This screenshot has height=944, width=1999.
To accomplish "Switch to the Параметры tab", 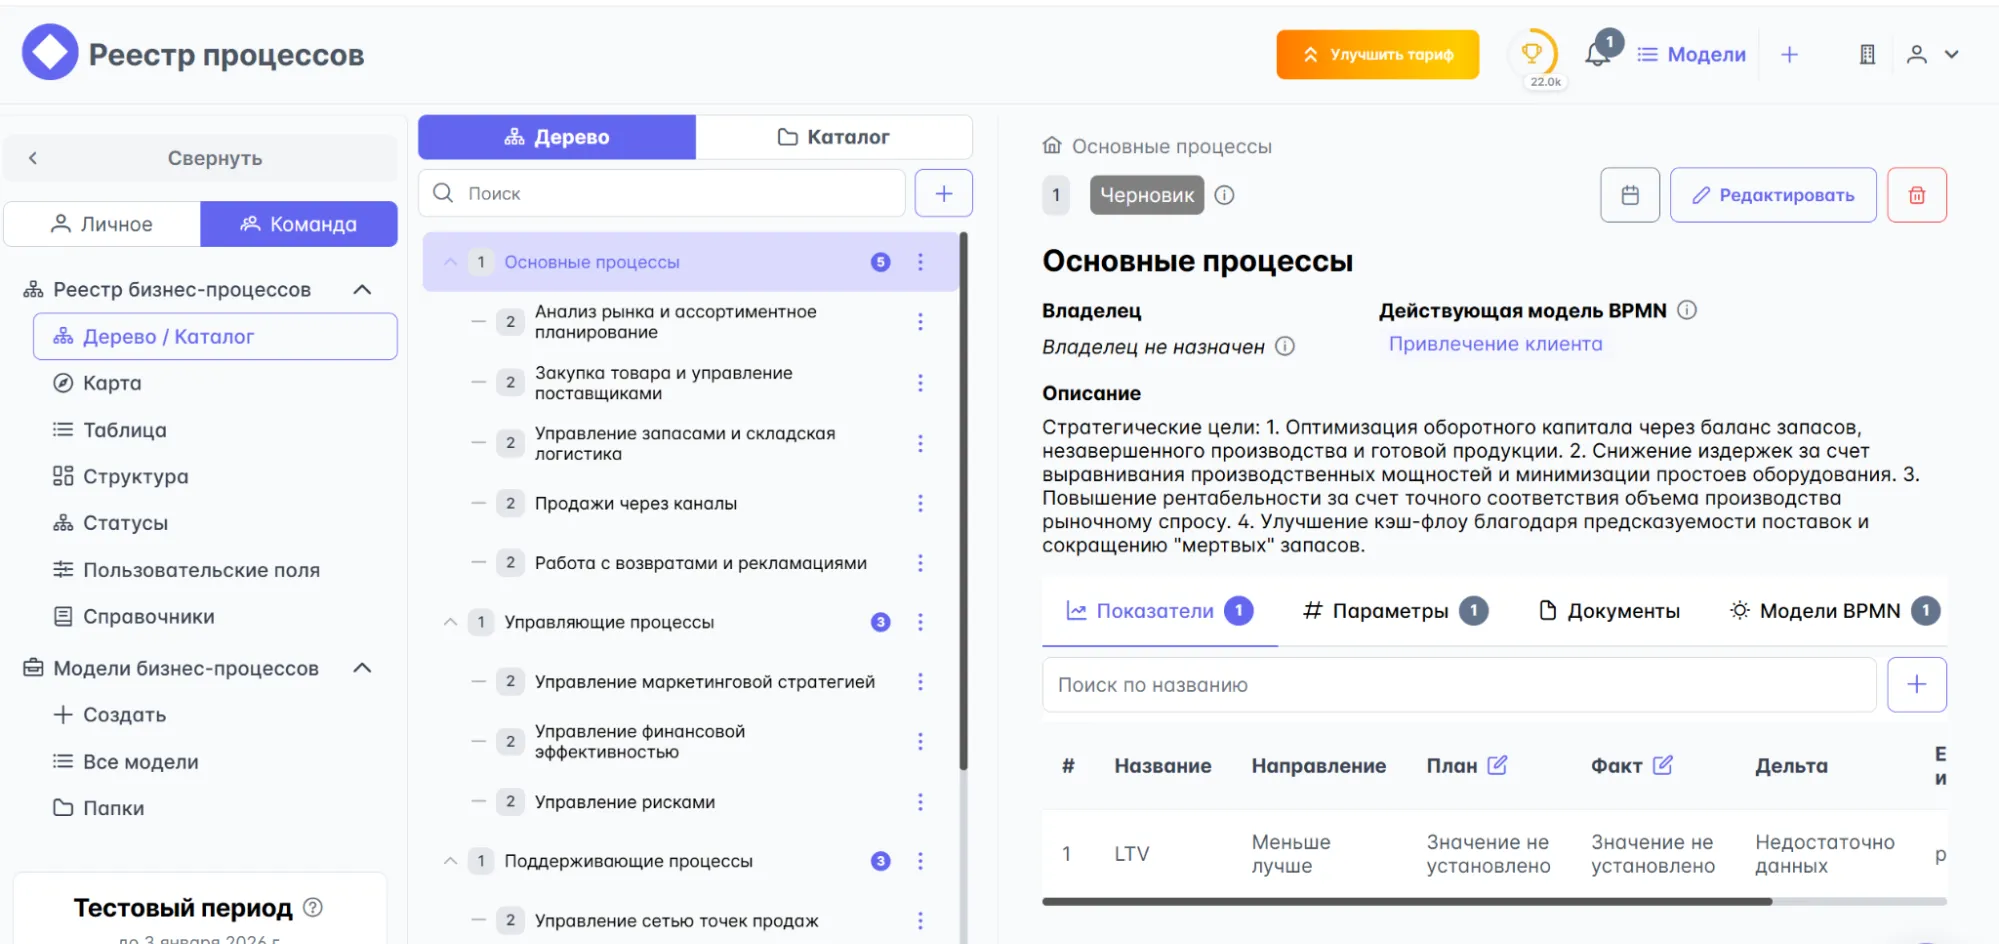I will 1390,610.
